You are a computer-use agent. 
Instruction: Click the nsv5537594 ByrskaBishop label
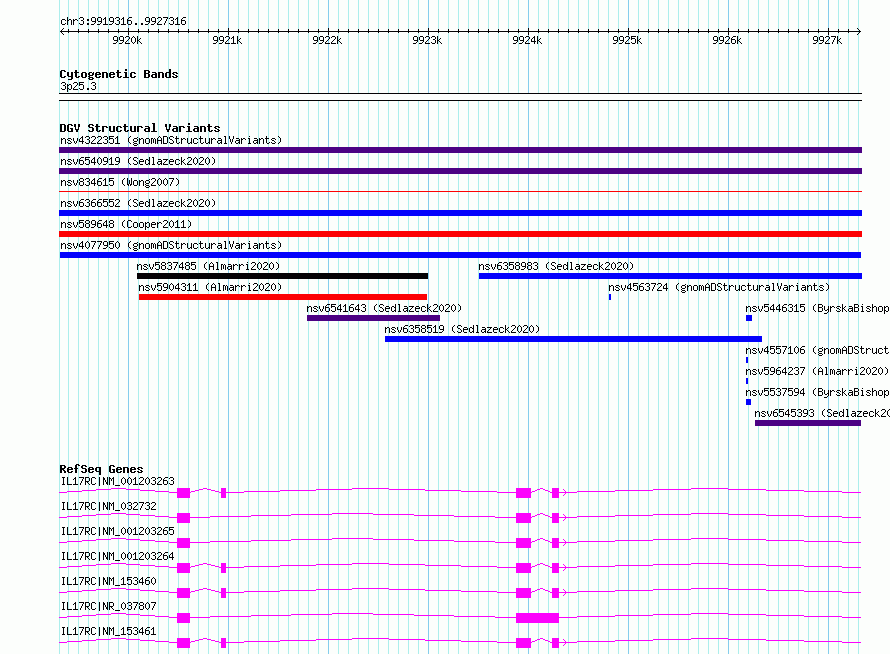pos(817,392)
